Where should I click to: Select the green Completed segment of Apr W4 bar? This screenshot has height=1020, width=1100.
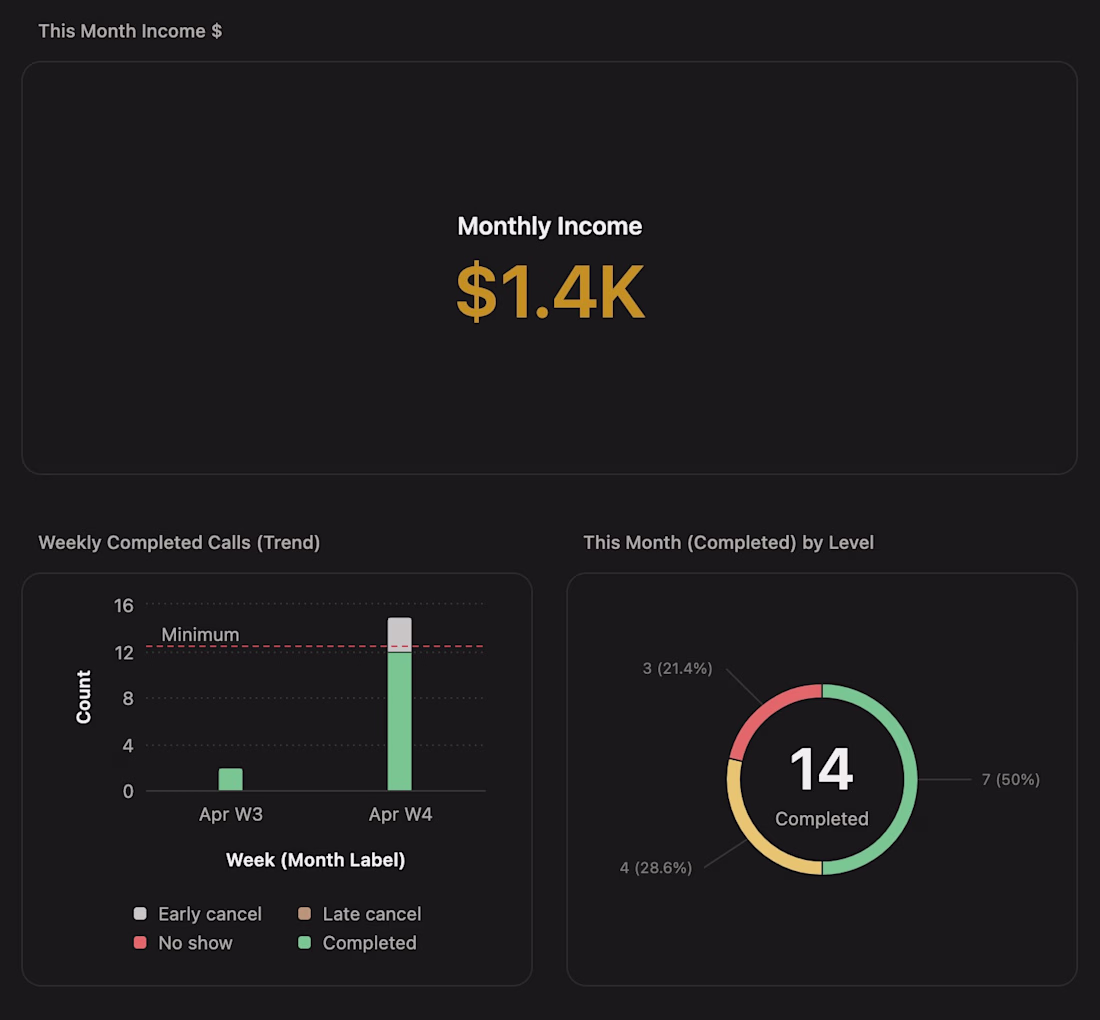(400, 720)
